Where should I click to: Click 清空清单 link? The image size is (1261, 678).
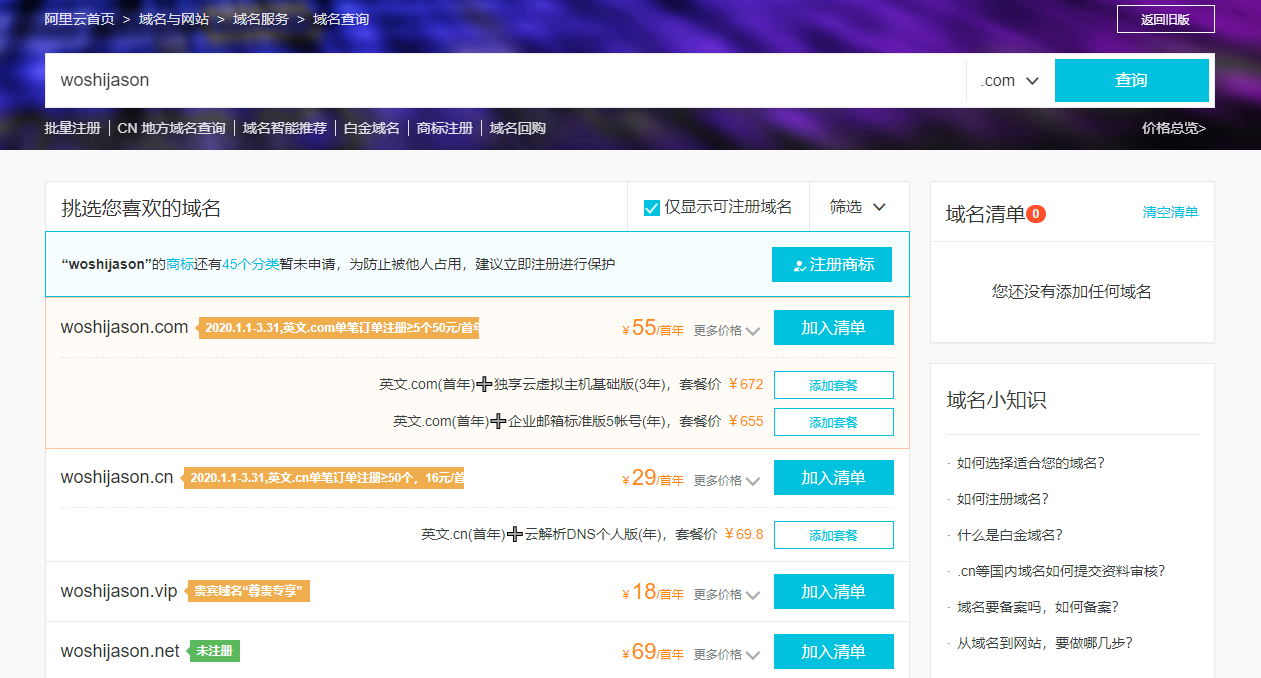pyautogui.click(x=1171, y=212)
